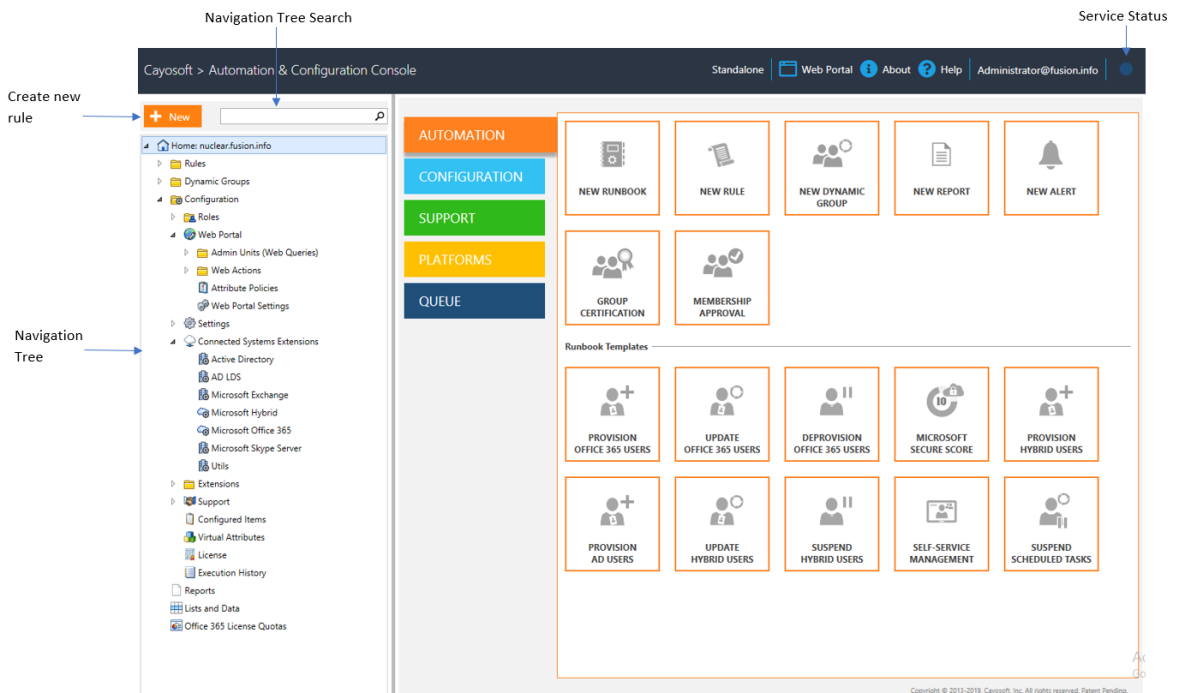The image size is (1185, 693).
Task: Select the Microsoft Secure Score template
Action: click(x=941, y=414)
